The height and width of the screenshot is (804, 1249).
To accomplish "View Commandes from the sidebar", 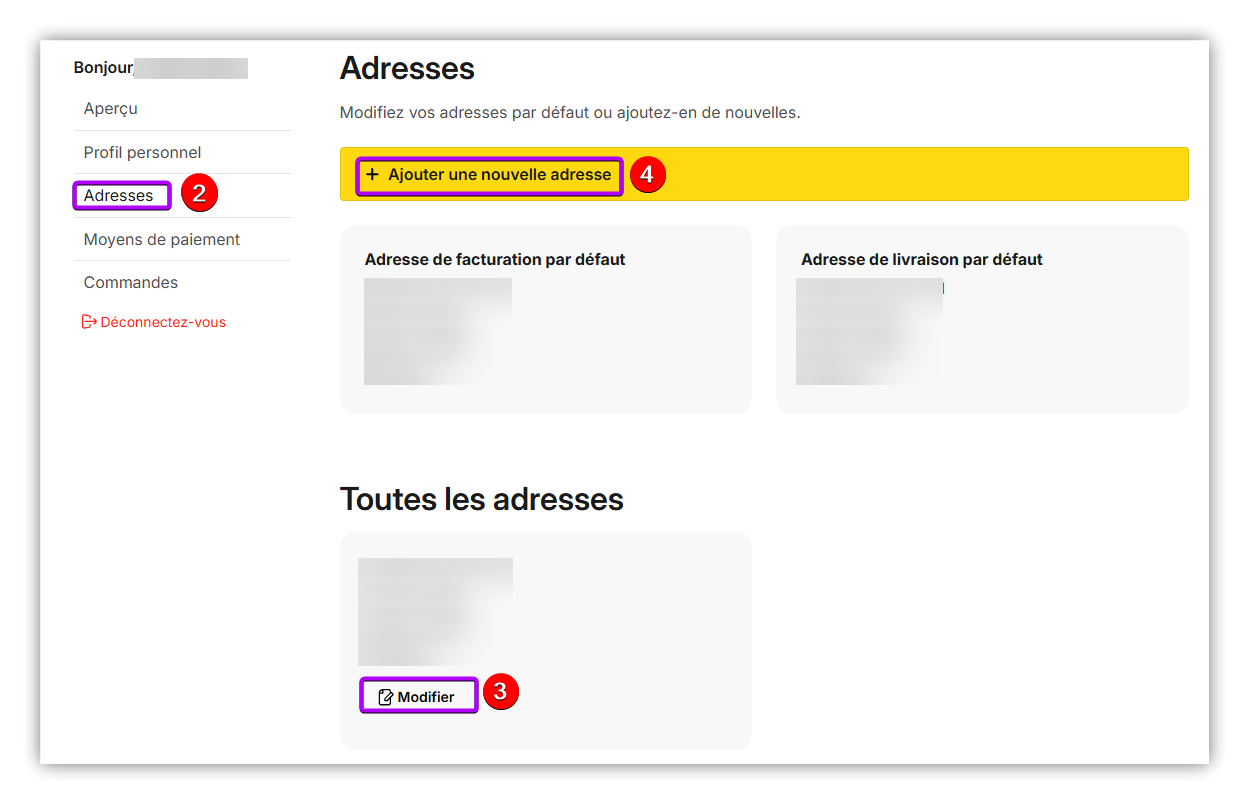I will (x=131, y=283).
